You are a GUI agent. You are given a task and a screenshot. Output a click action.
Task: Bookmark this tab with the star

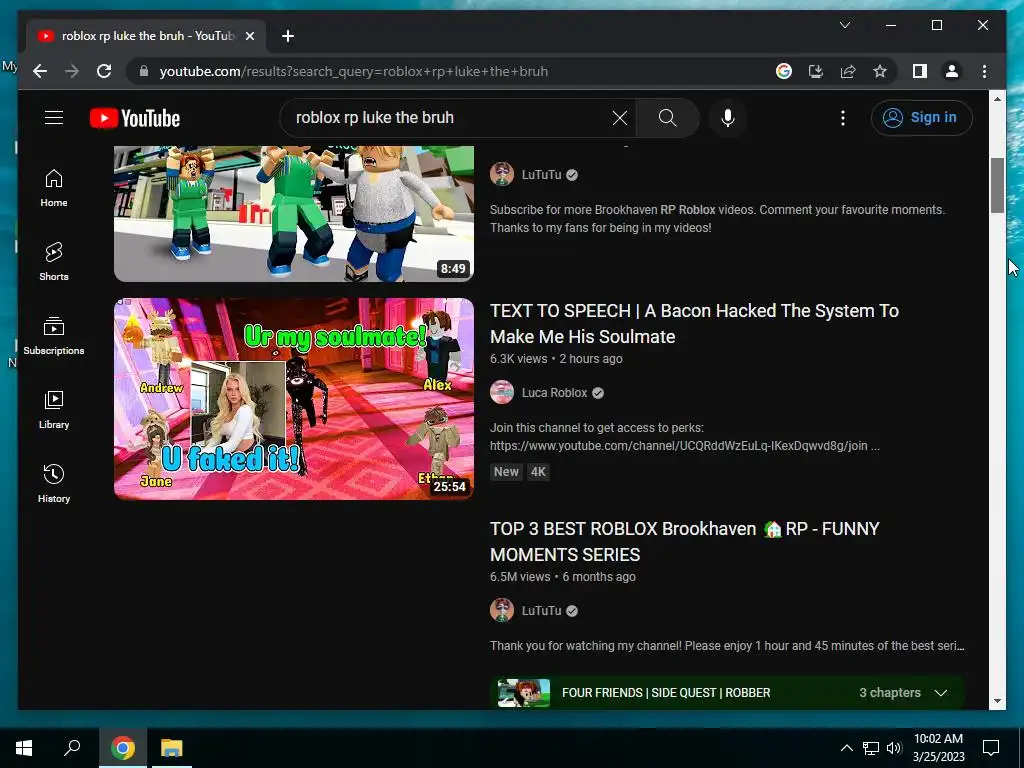(x=880, y=71)
